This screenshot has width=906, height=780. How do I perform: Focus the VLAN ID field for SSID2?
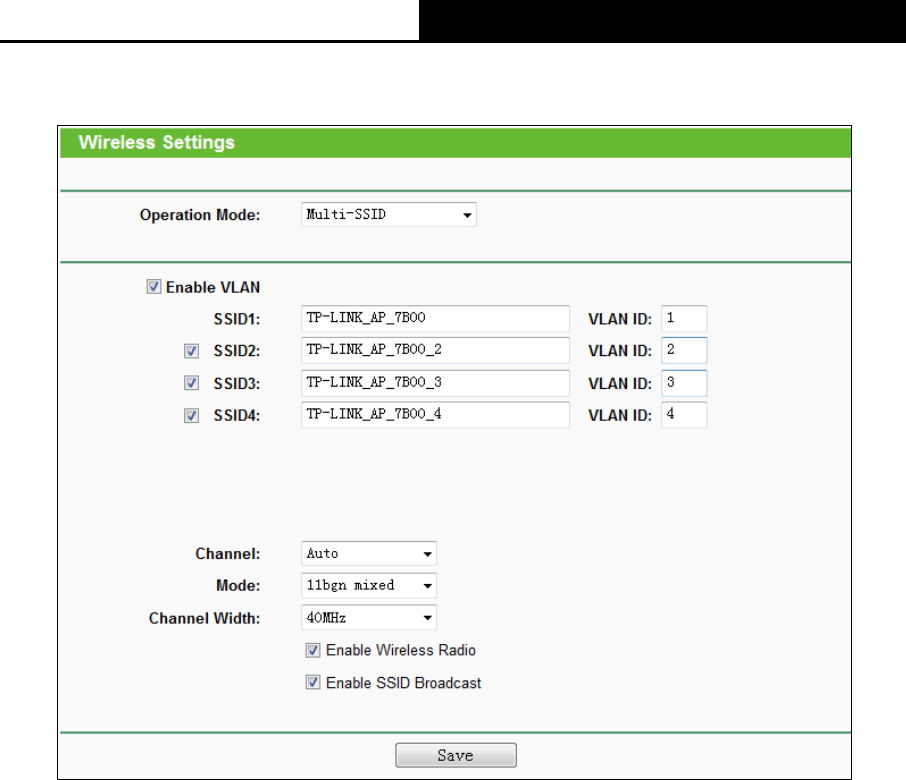coord(684,350)
